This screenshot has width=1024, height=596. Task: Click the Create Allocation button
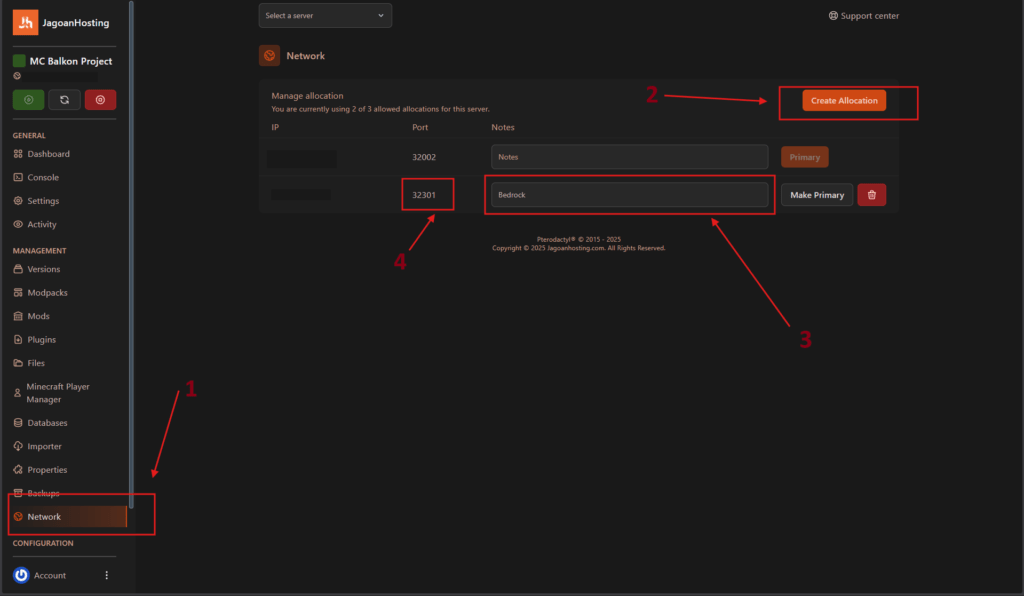(x=843, y=101)
